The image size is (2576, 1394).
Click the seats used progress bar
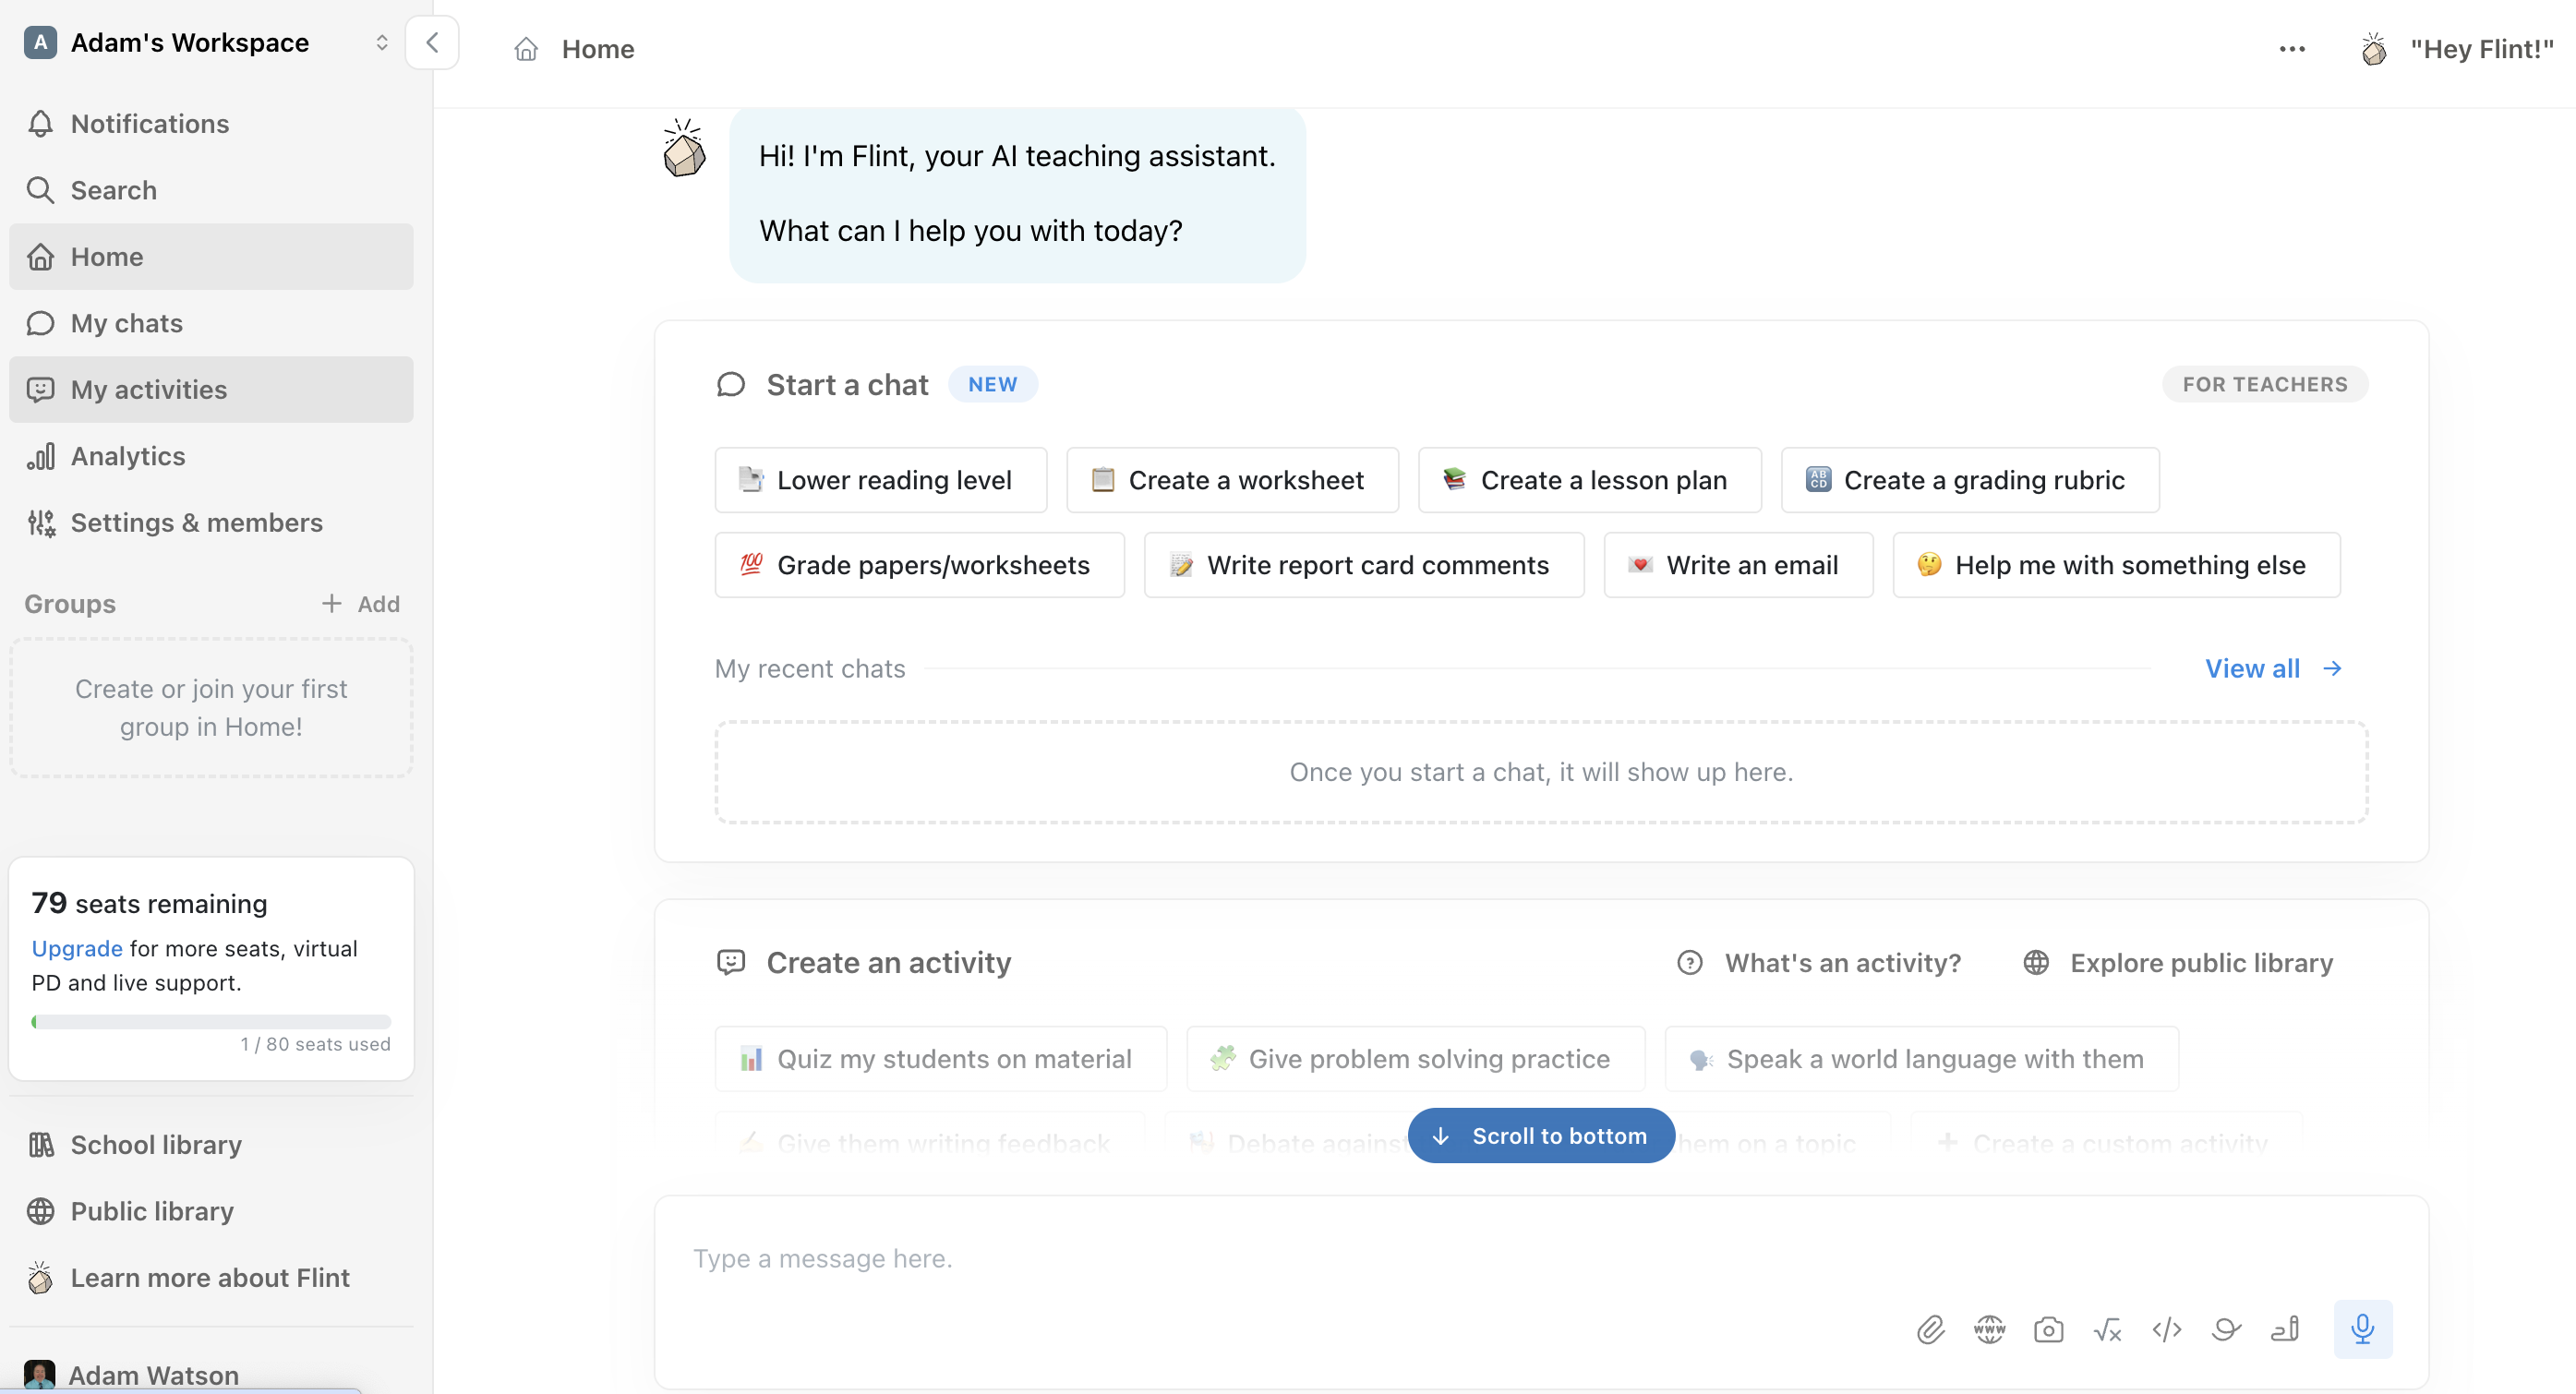211,1022
